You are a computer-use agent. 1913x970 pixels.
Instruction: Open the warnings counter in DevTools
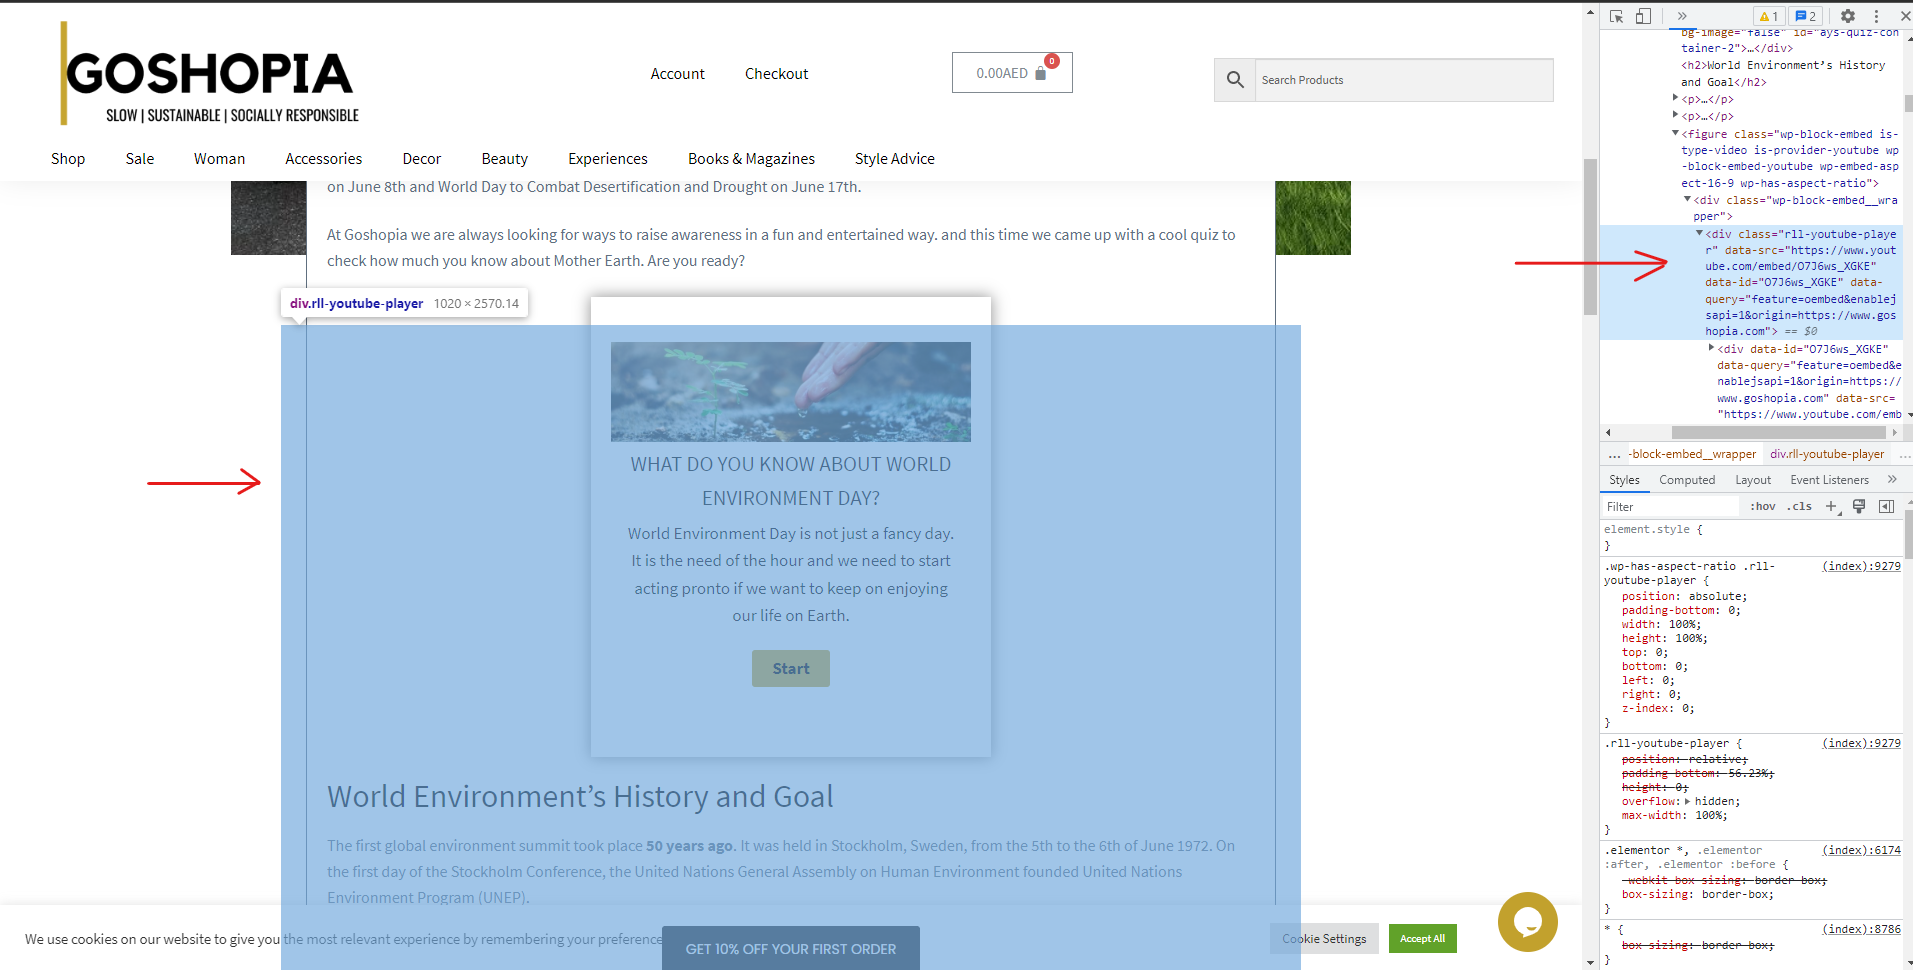click(x=1768, y=16)
